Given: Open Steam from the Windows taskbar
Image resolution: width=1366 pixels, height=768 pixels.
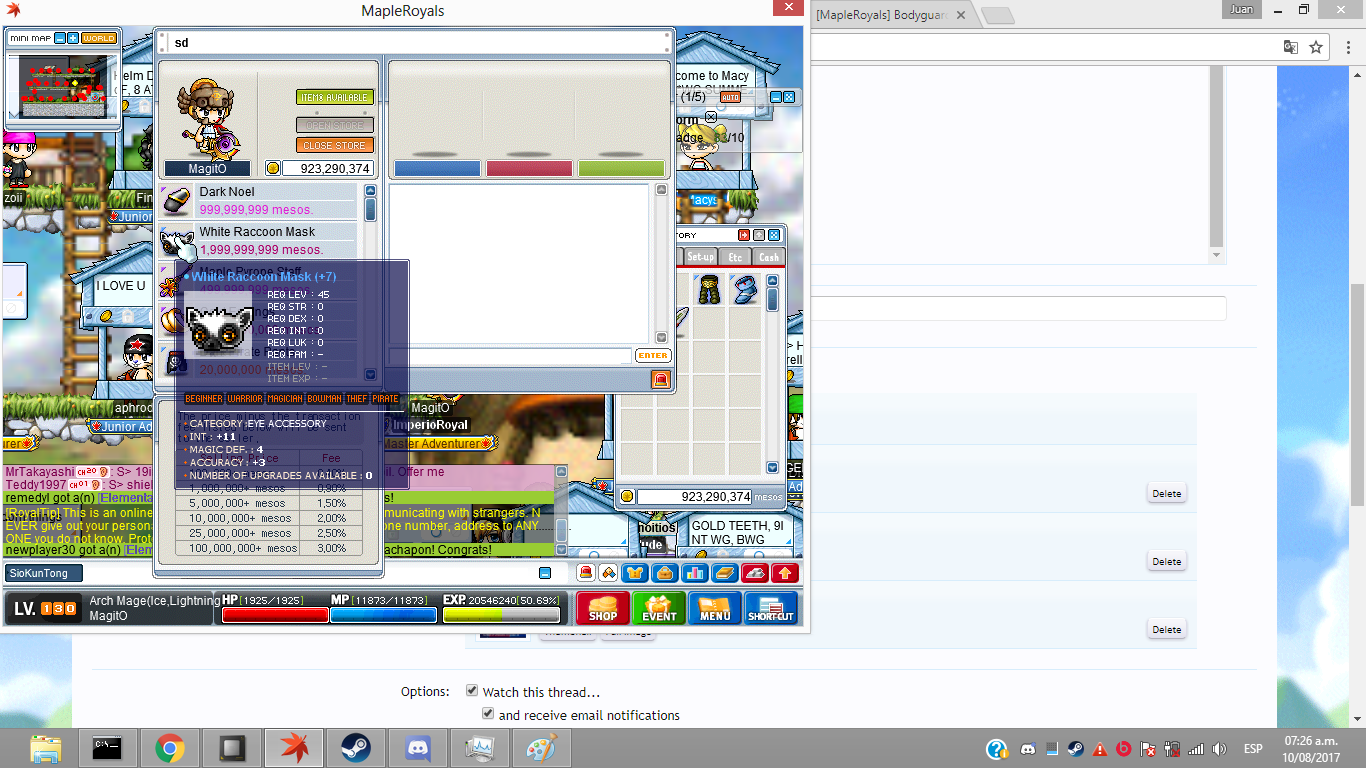Looking at the screenshot, I should pos(355,748).
